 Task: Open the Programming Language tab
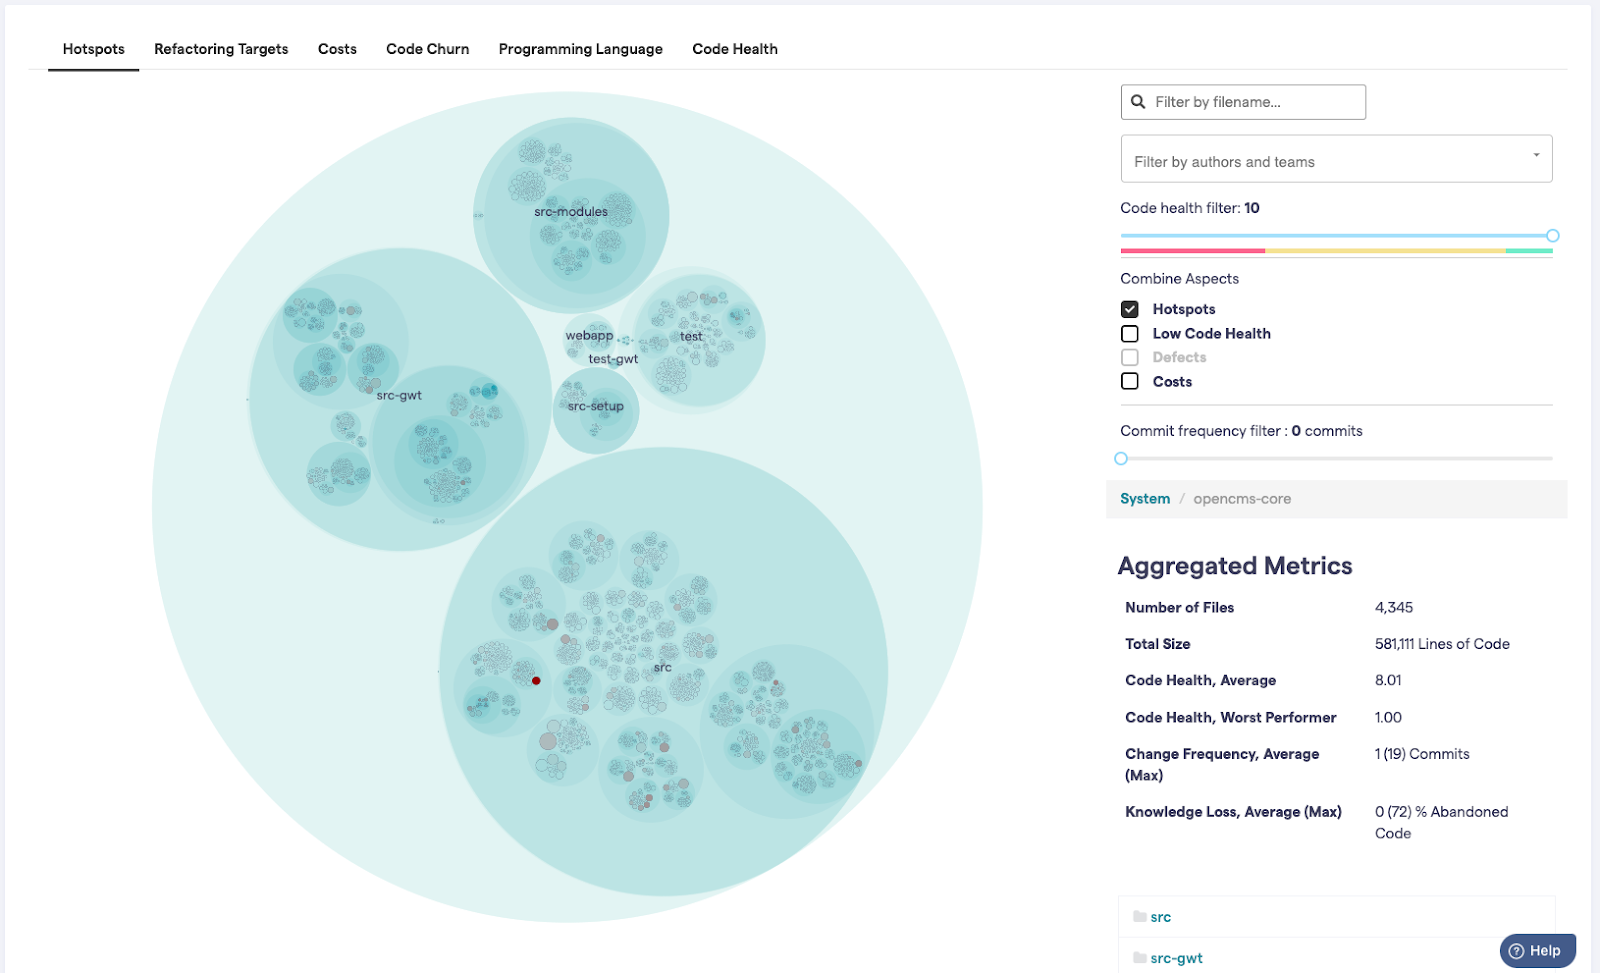point(580,49)
